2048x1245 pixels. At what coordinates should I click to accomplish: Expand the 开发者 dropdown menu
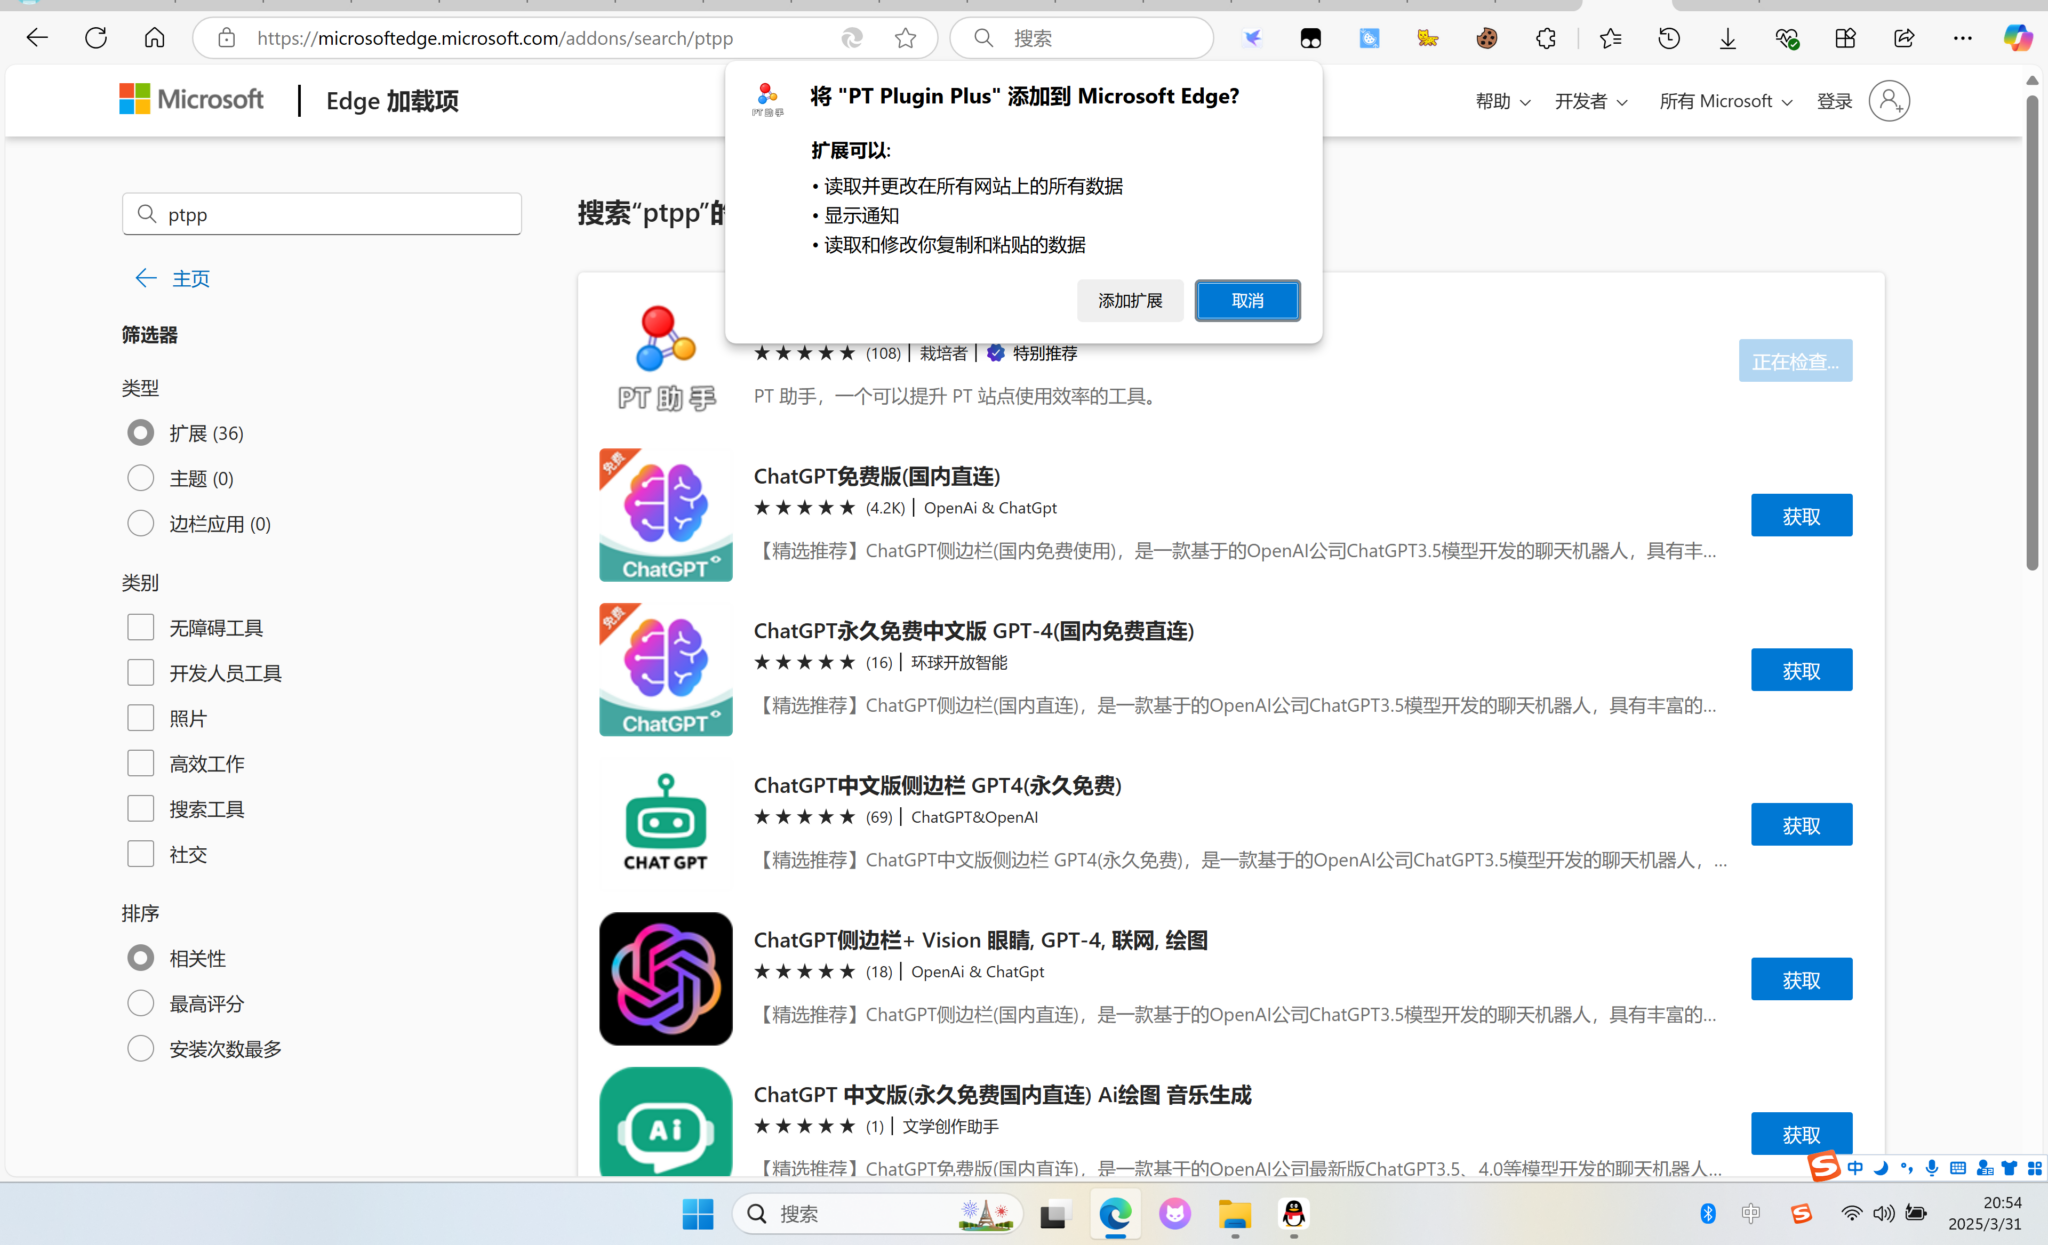coord(1590,101)
